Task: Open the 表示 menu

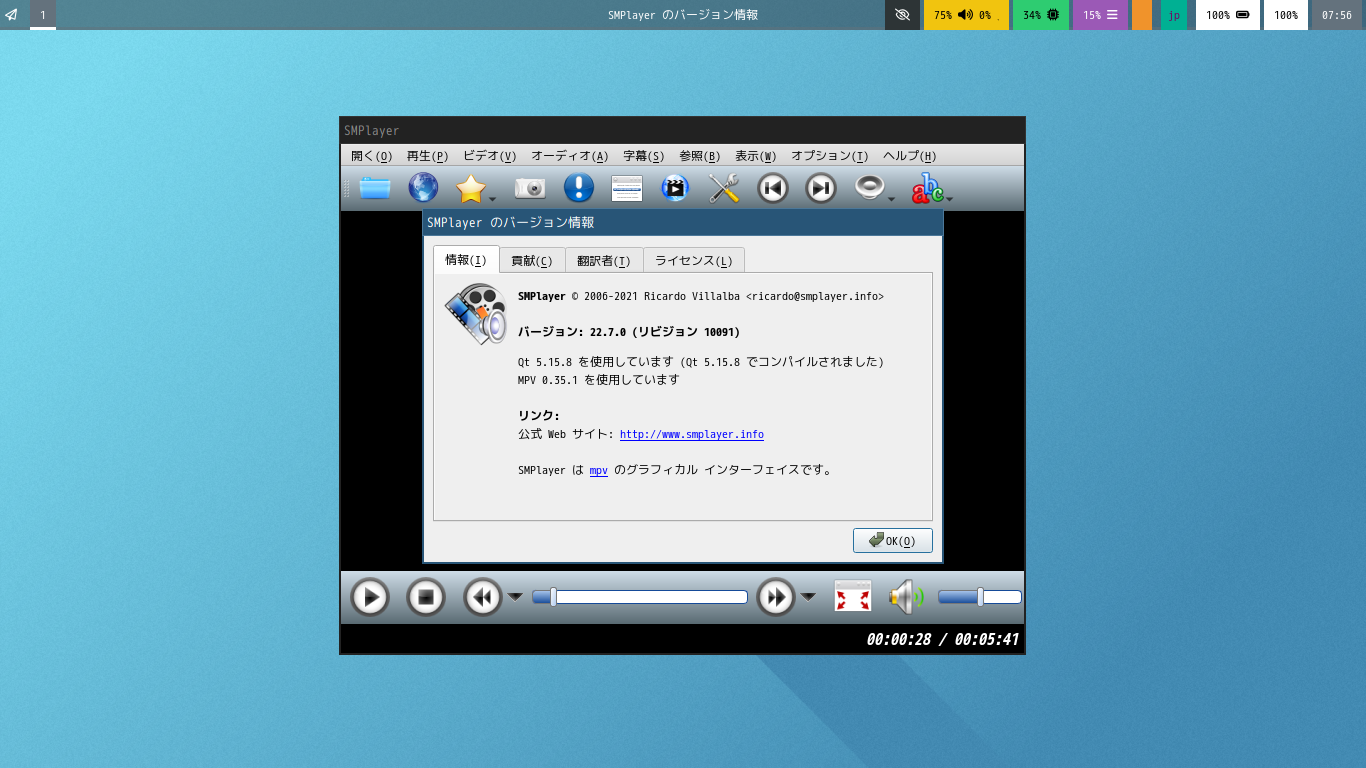Action: (756, 156)
